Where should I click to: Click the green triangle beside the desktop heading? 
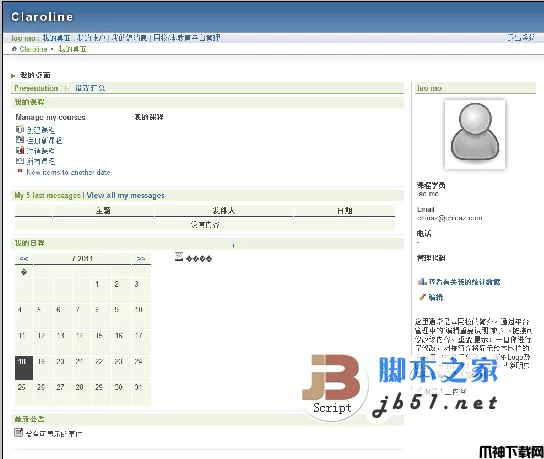point(13,75)
